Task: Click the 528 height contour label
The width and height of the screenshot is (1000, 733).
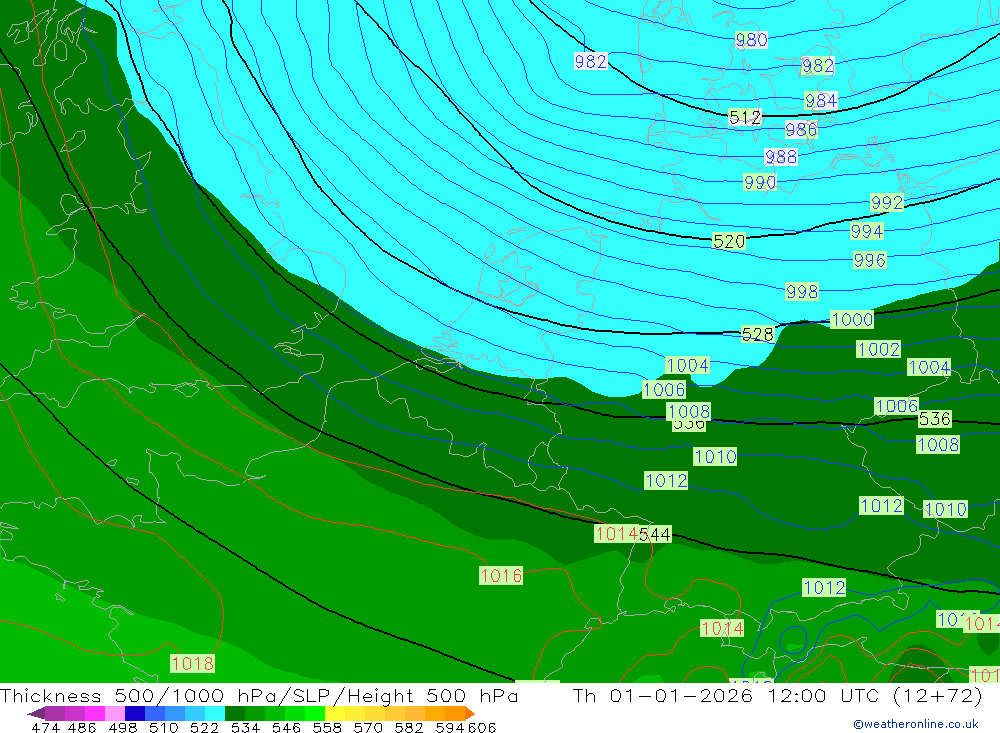Action: (758, 334)
